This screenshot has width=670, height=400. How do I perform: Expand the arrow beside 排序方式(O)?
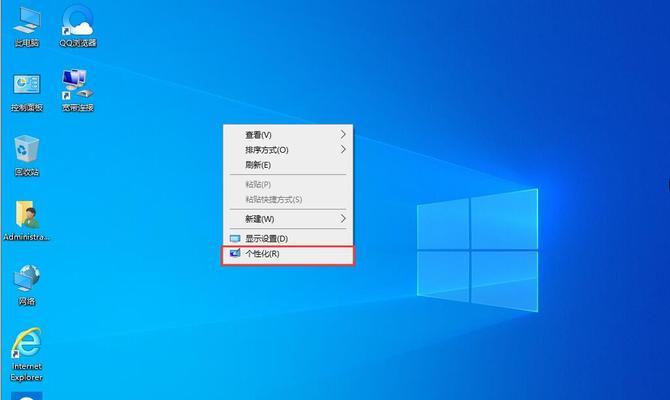coord(343,150)
